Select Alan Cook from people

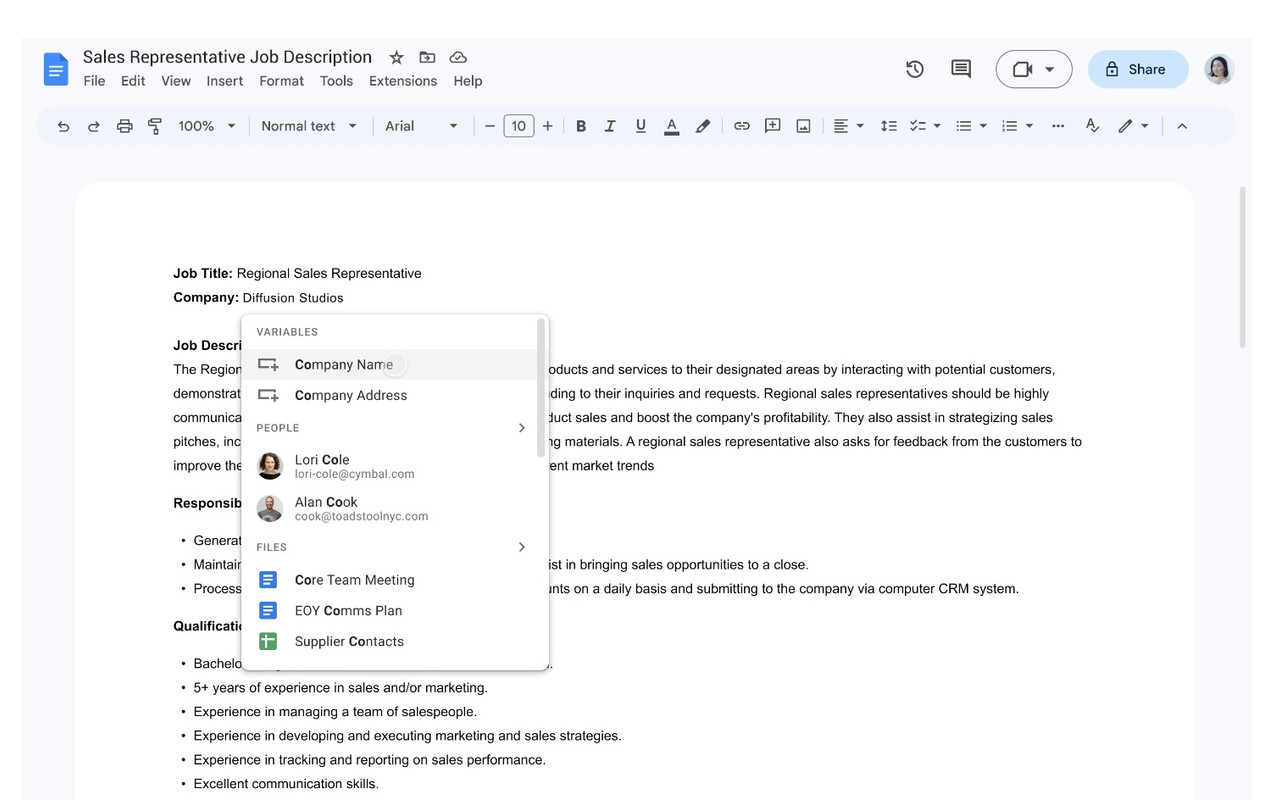pyautogui.click(x=390, y=508)
